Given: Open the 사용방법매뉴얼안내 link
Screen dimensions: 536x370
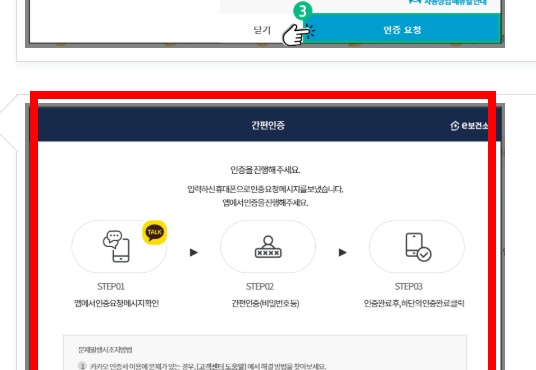Looking at the screenshot, I should [448, 2].
